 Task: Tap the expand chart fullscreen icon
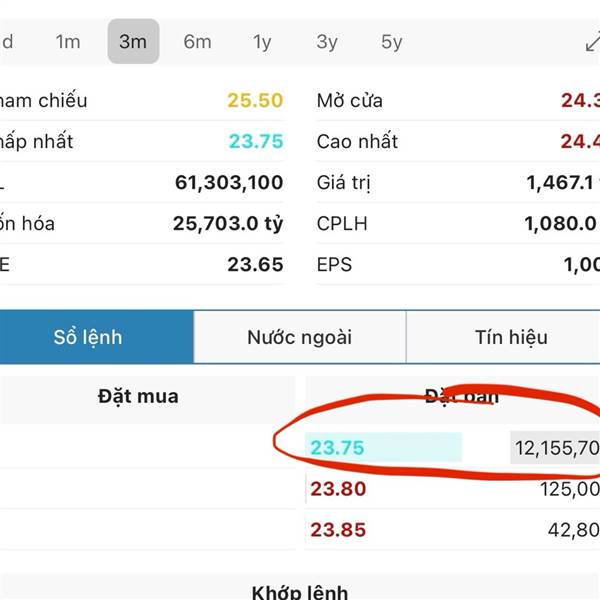[x=592, y=43]
